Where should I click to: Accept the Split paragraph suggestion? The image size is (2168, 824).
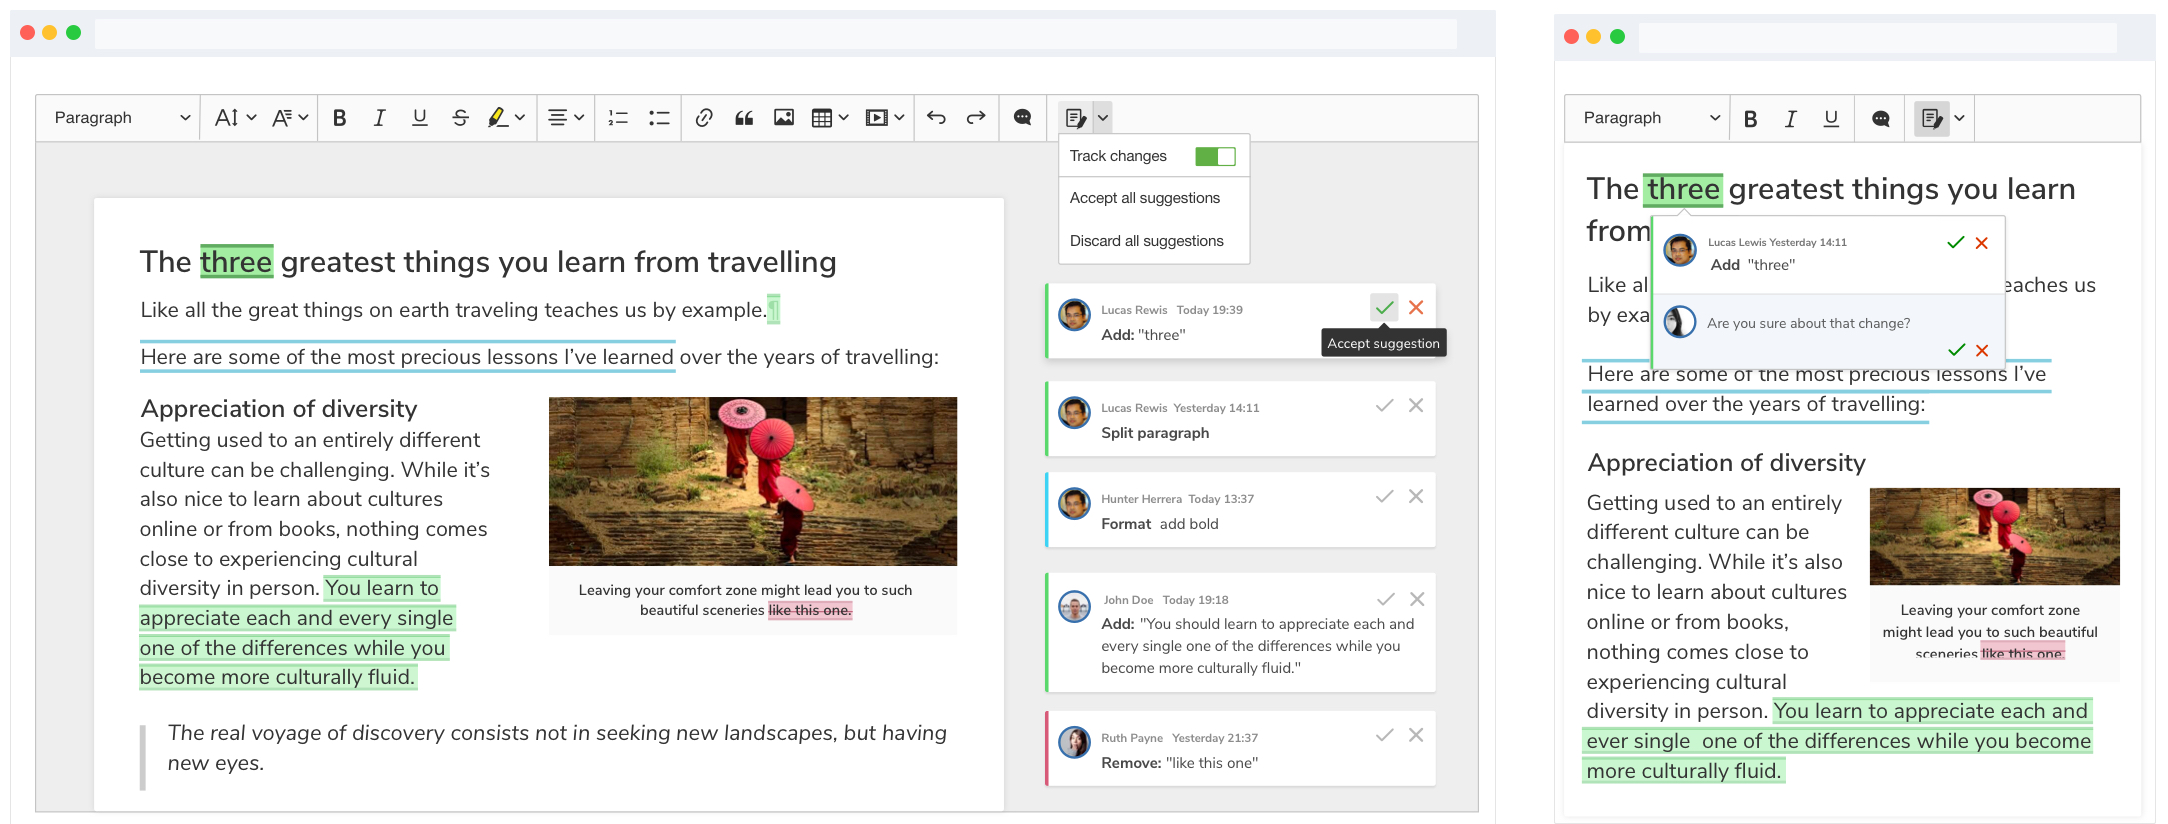click(1384, 405)
